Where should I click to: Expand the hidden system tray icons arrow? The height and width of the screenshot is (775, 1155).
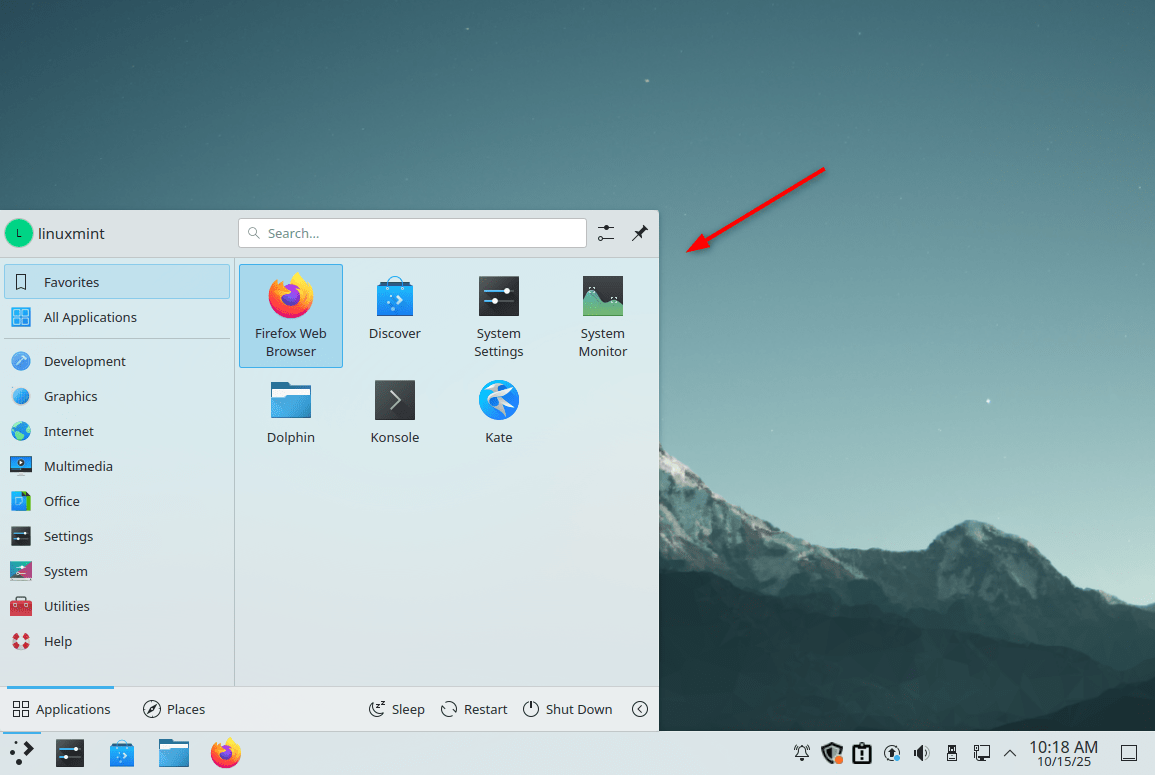pyautogui.click(x=1010, y=753)
